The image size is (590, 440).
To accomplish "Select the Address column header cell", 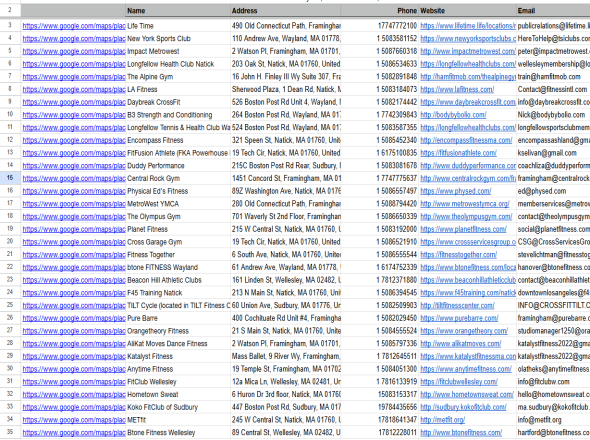I will [x=286, y=11].
